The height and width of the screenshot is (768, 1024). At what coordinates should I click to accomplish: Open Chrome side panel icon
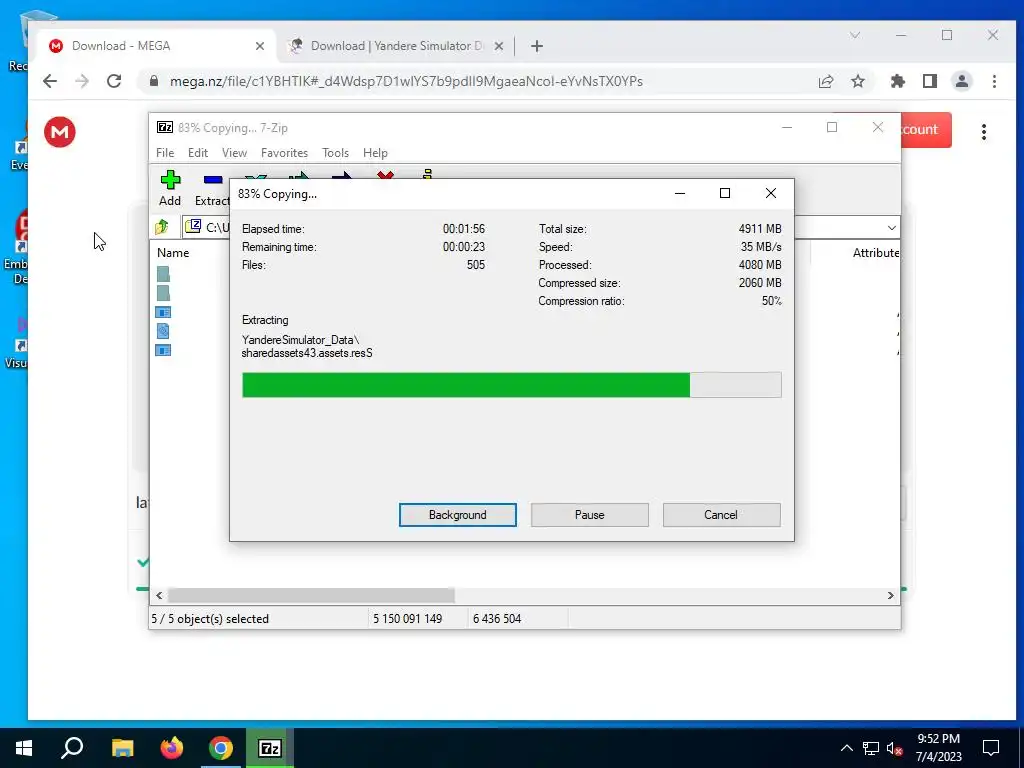point(930,81)
